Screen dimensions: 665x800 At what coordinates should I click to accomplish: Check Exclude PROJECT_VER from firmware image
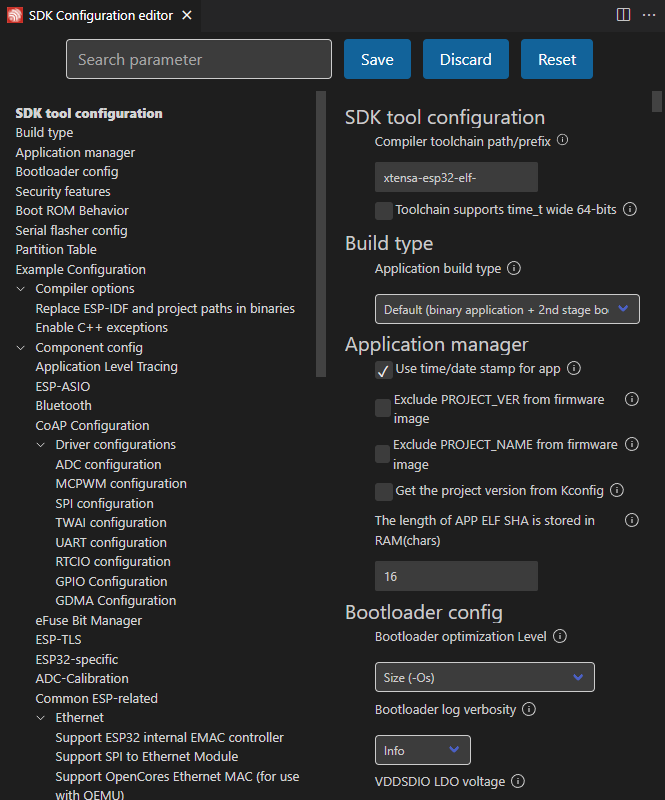pos(383,408)
